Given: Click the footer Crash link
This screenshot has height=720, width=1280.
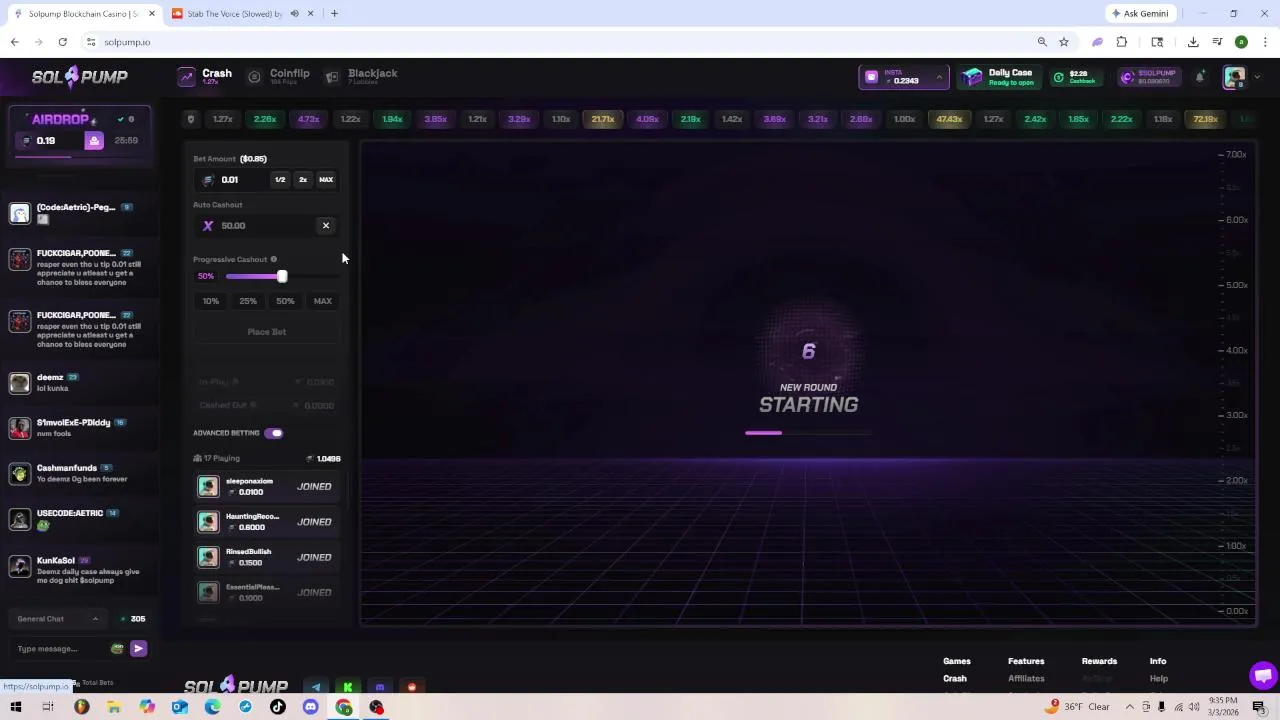Looking at the screenshot, I should [955, 679].
